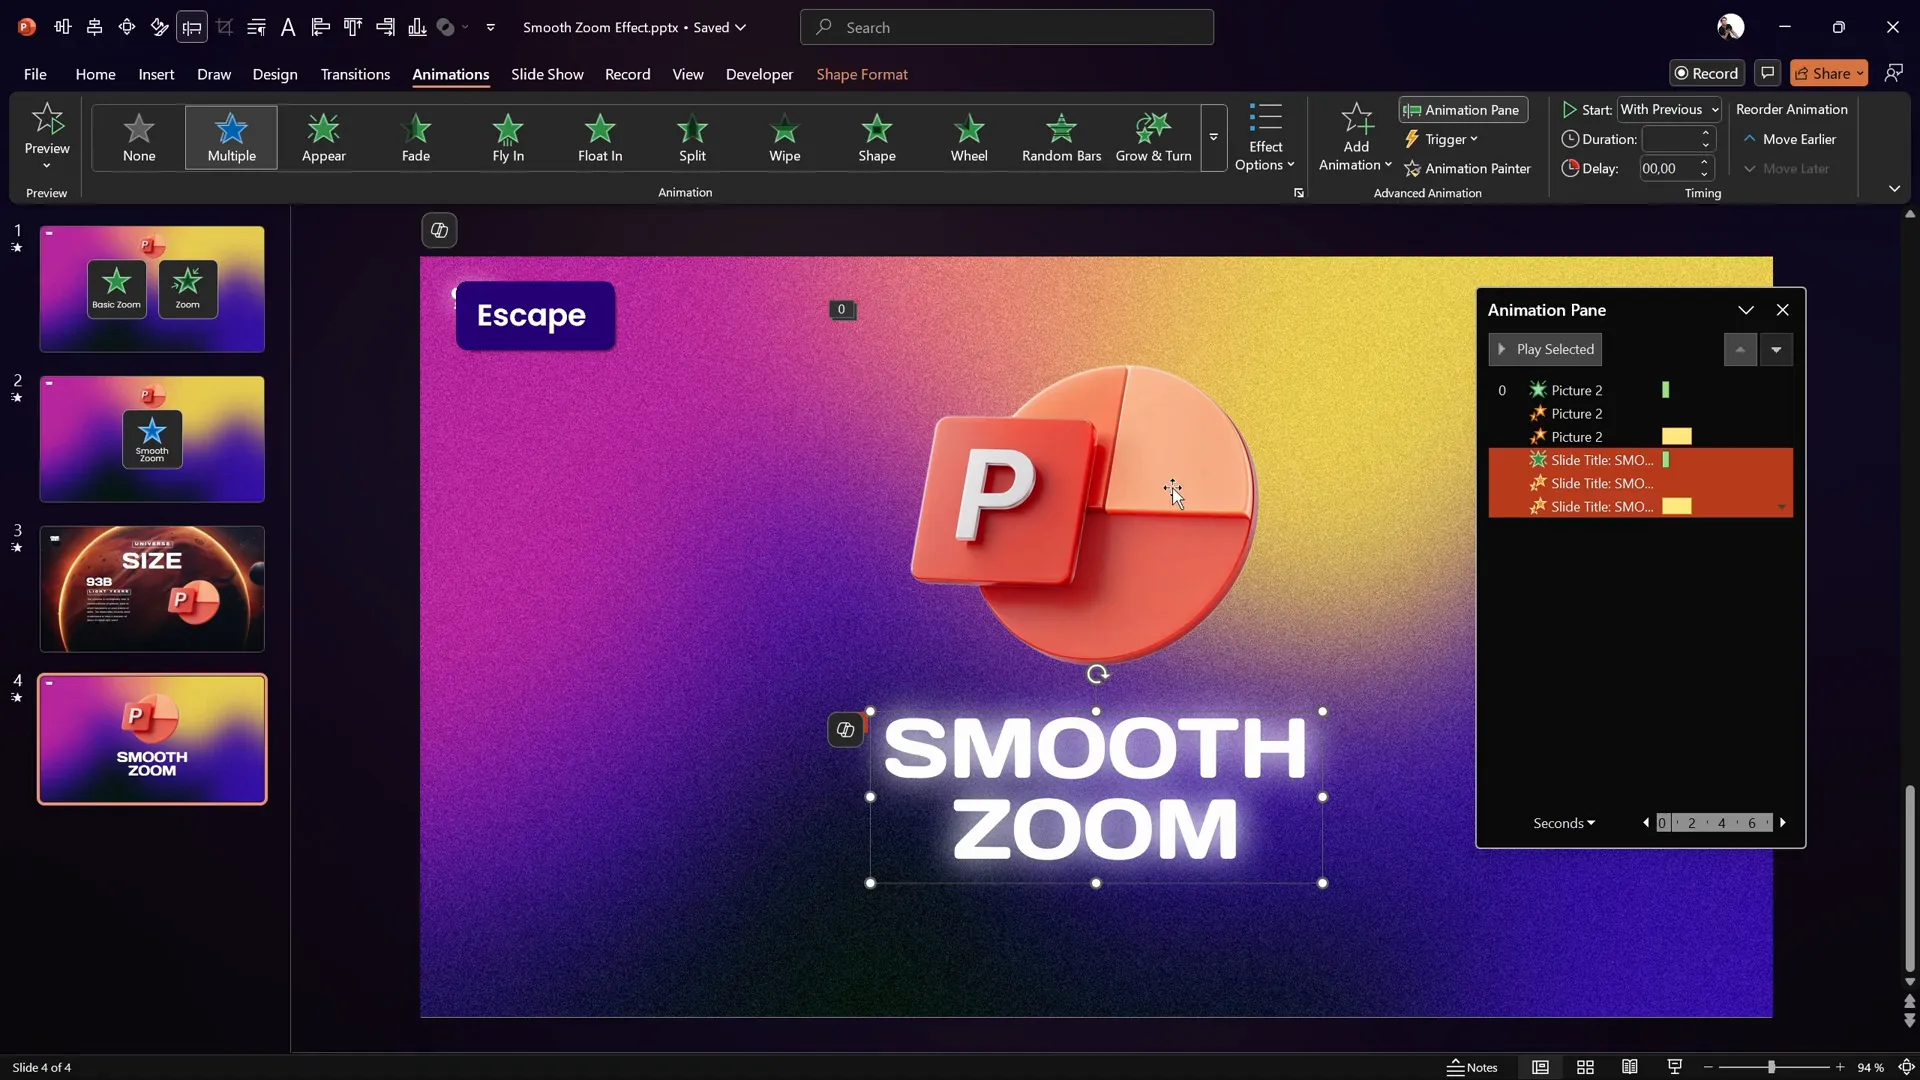Select first Picture 2 animation entry
The width and height of the screenshot is (1920, 1080).
coord(1640,390)
